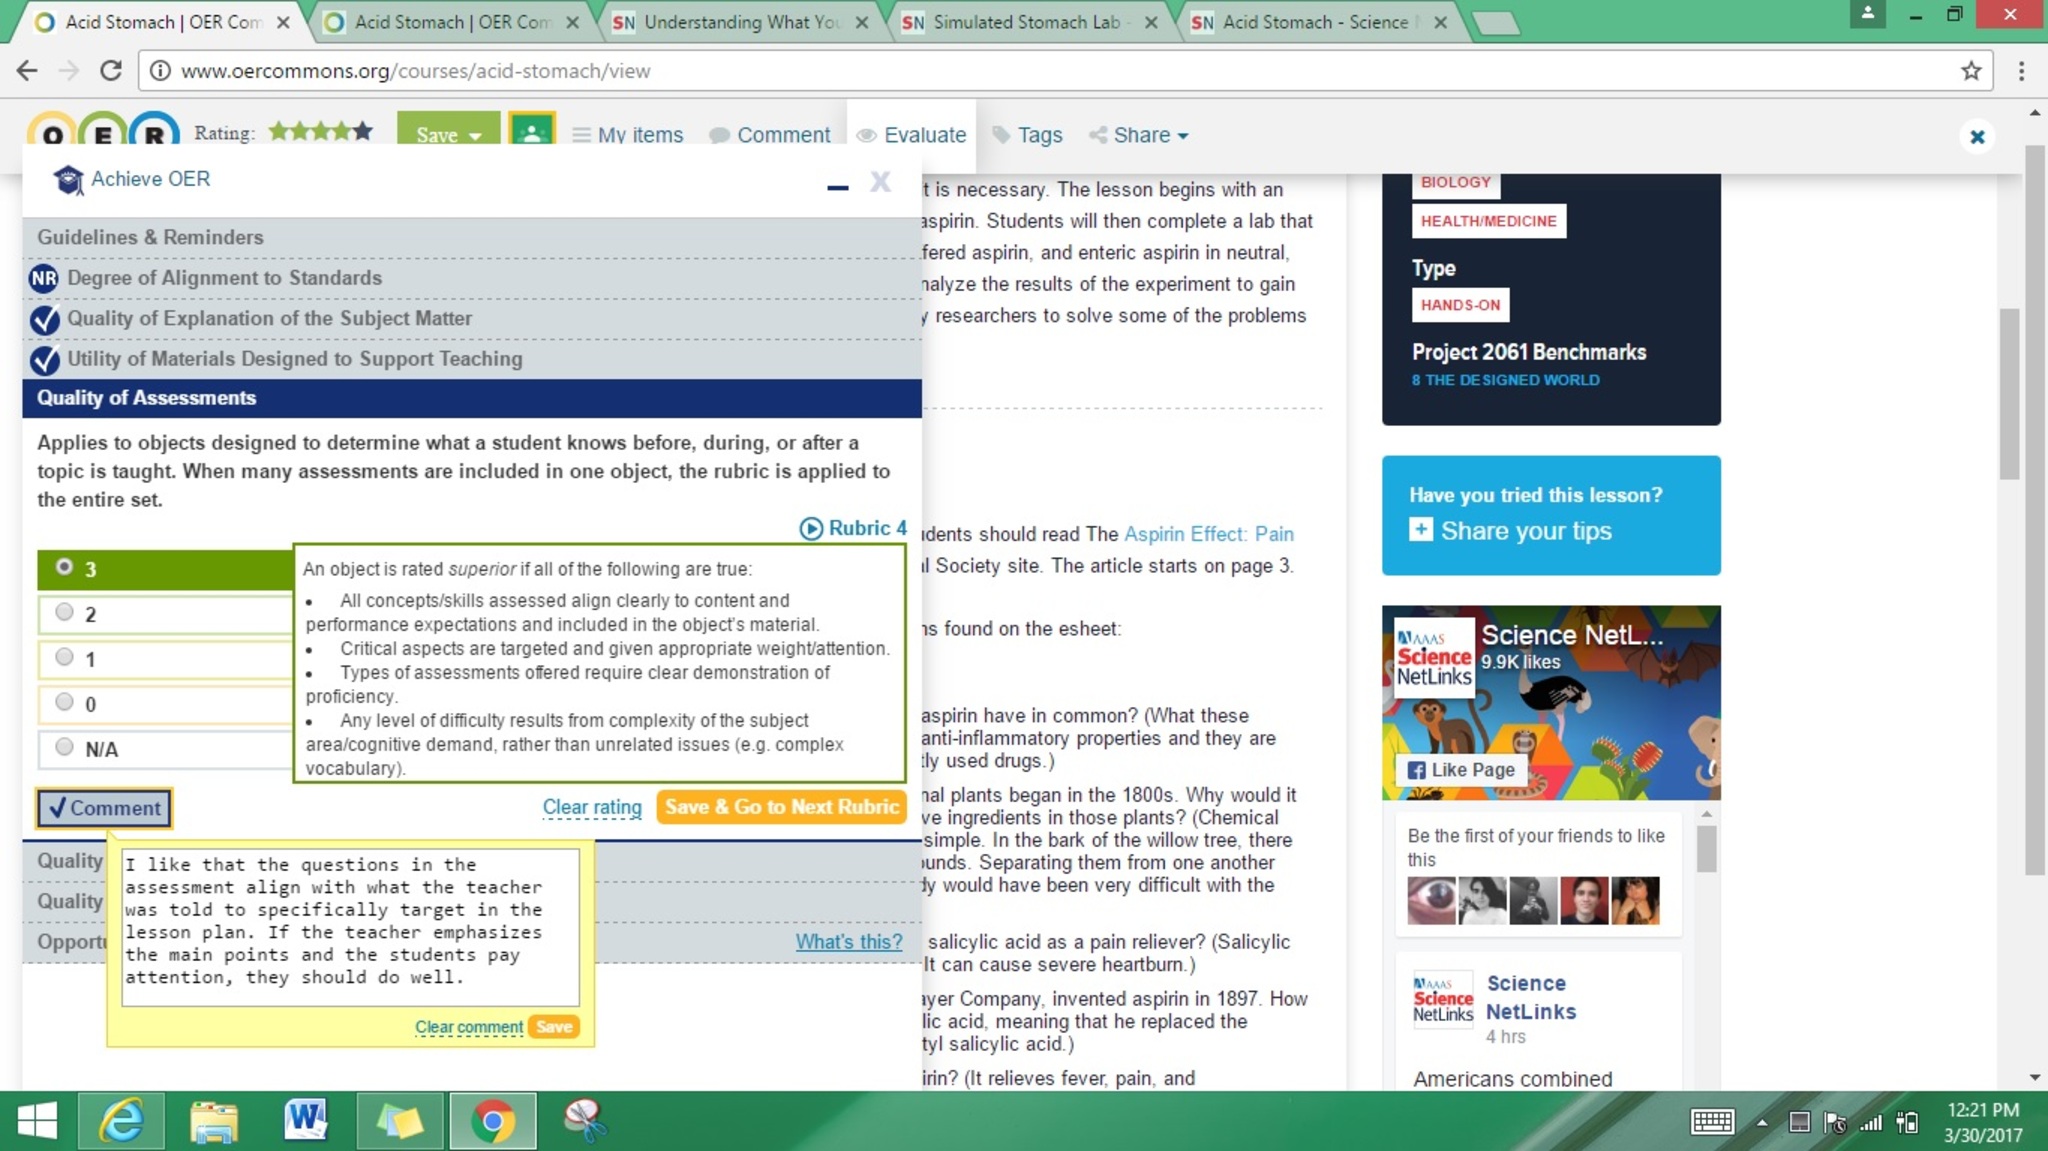Viewport: 2048px width, 1151px height.
Task: Open the Evaluate tab
Action: [912, 135]
